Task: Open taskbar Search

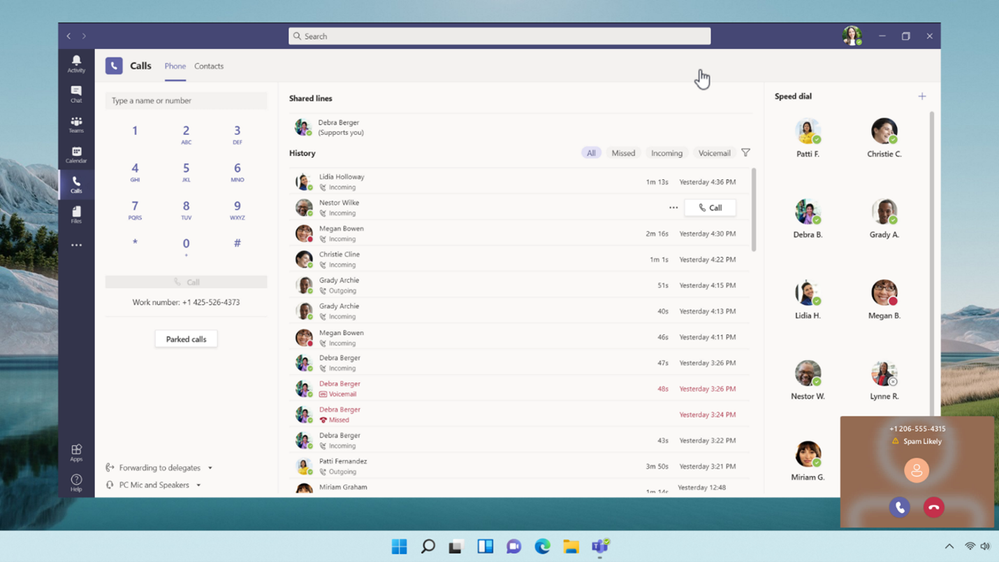Action: pyautogui.click(x=428, y=546)
